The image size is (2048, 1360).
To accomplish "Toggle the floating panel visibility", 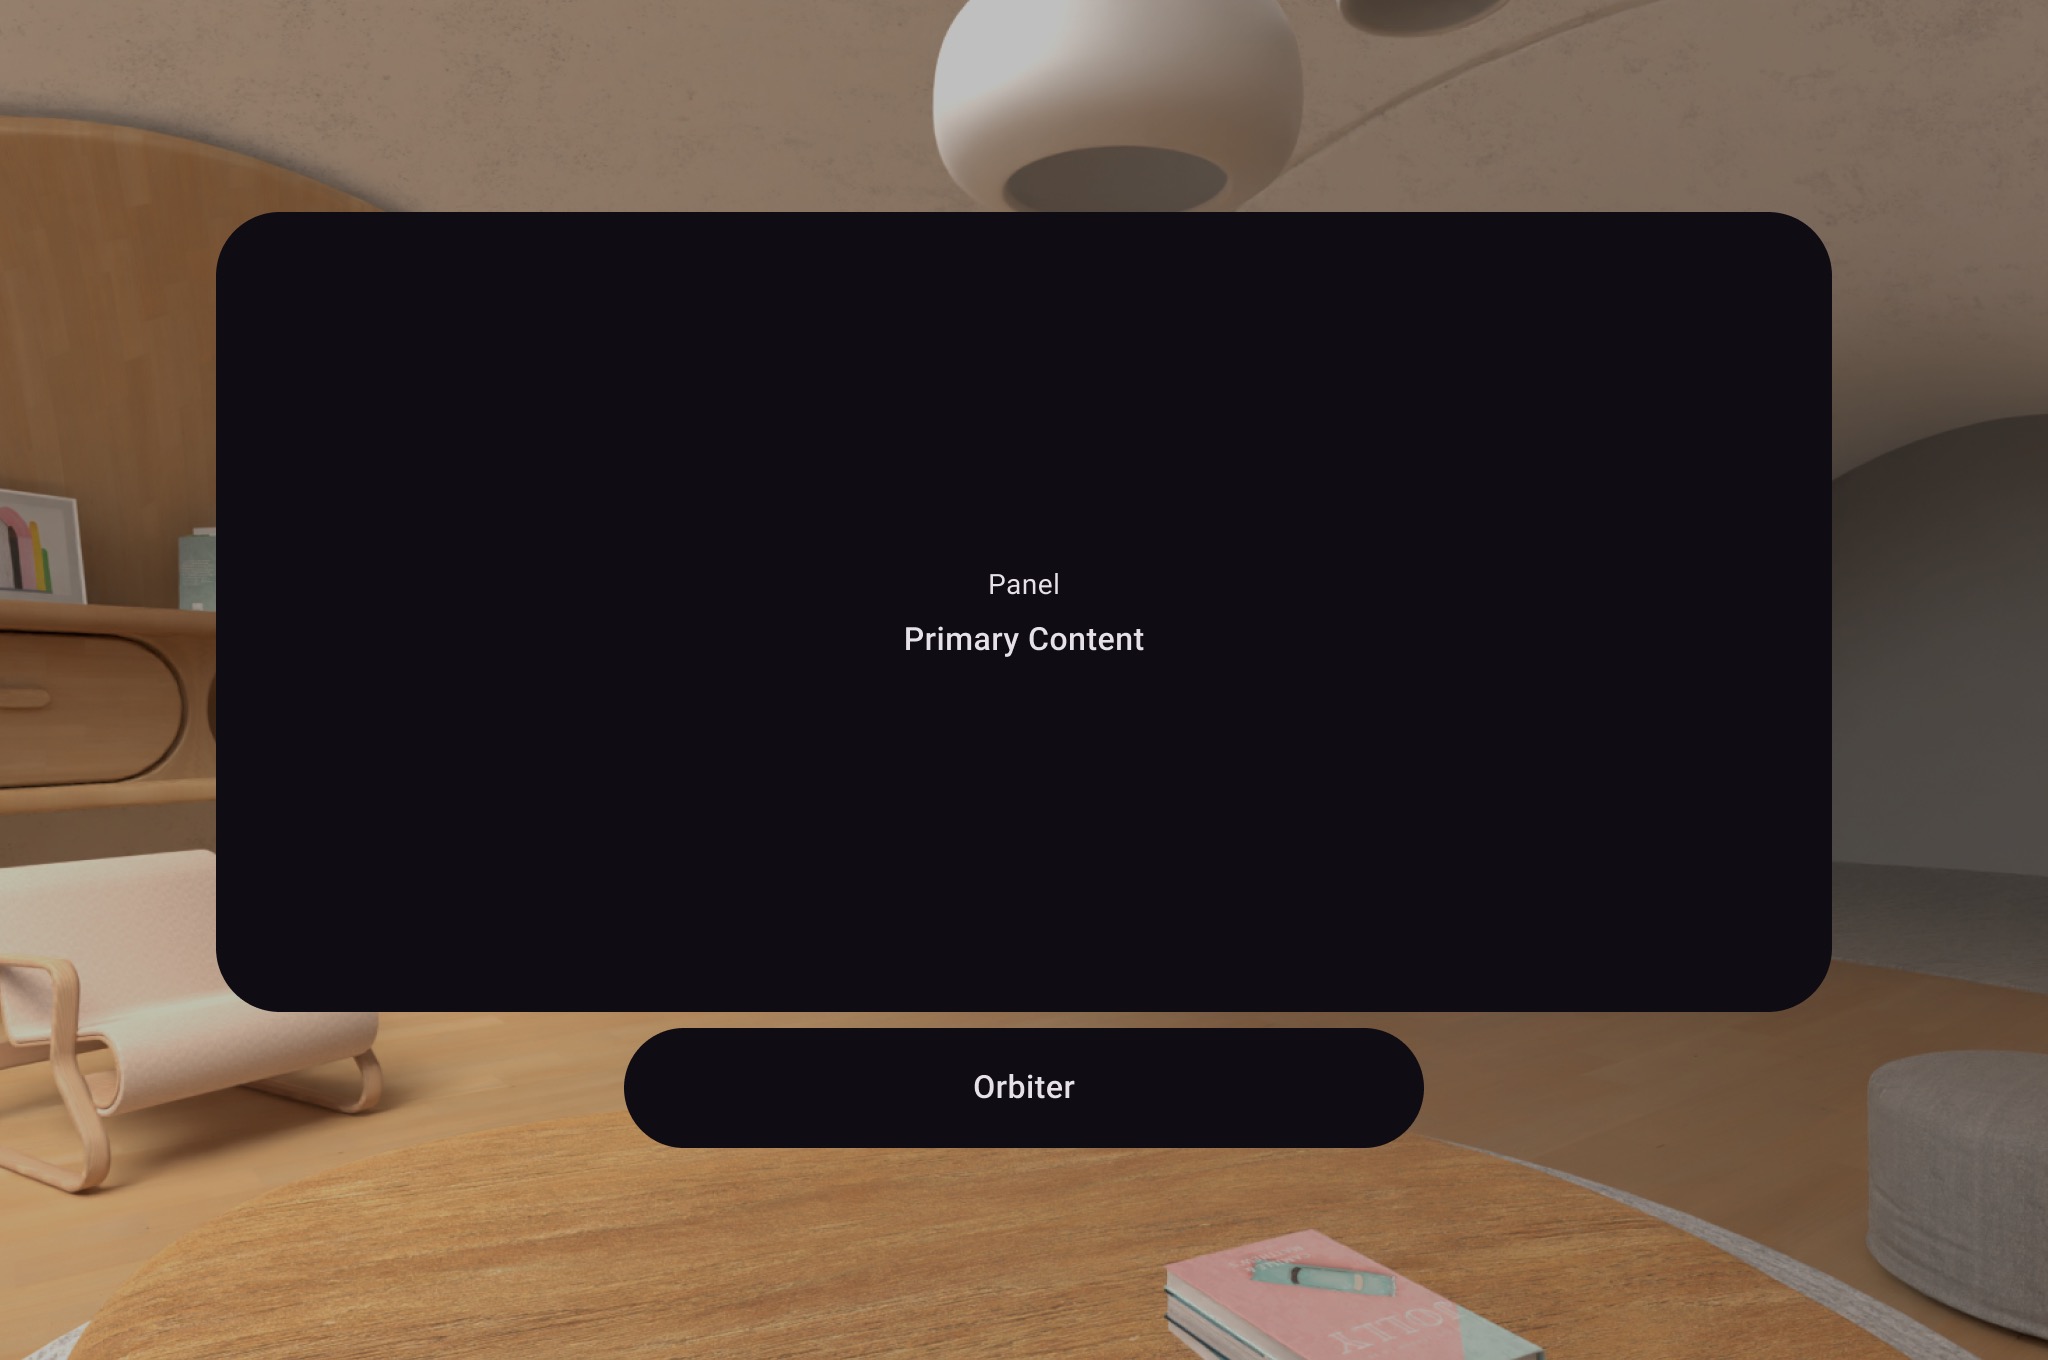I will 1024,1085.
